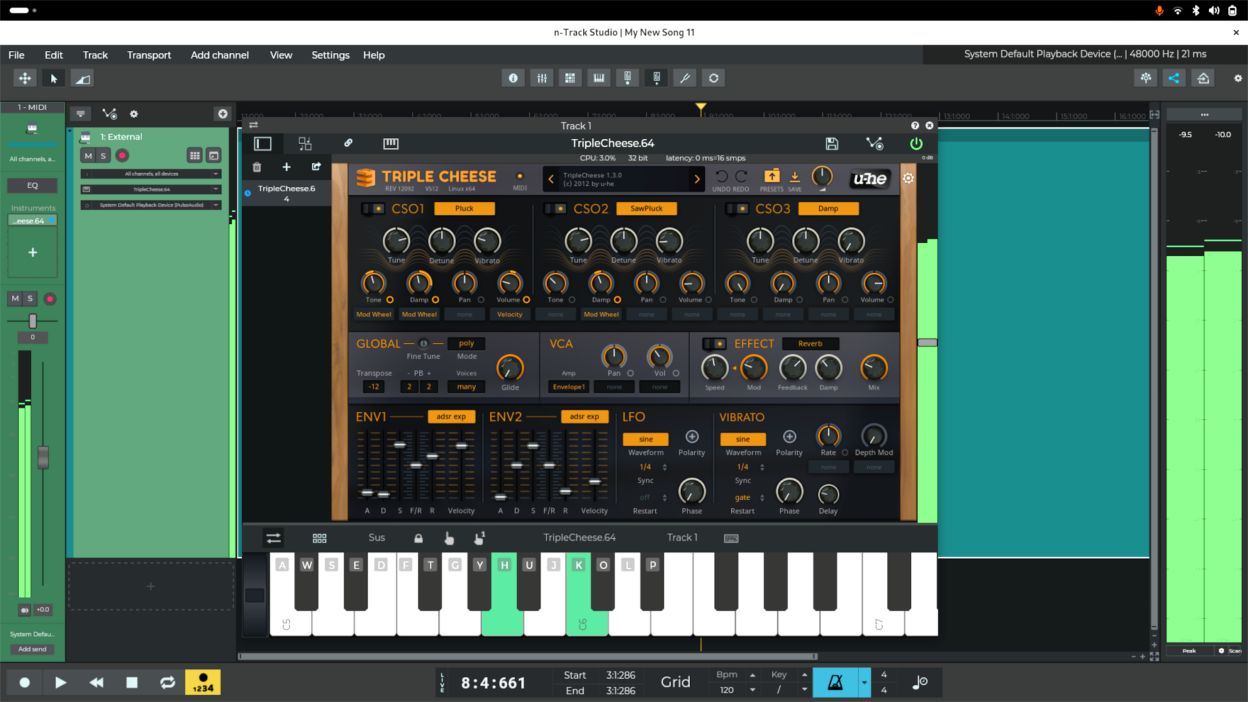
Task: Open the All channels, all devices dropdown
Action: point(152,174)
